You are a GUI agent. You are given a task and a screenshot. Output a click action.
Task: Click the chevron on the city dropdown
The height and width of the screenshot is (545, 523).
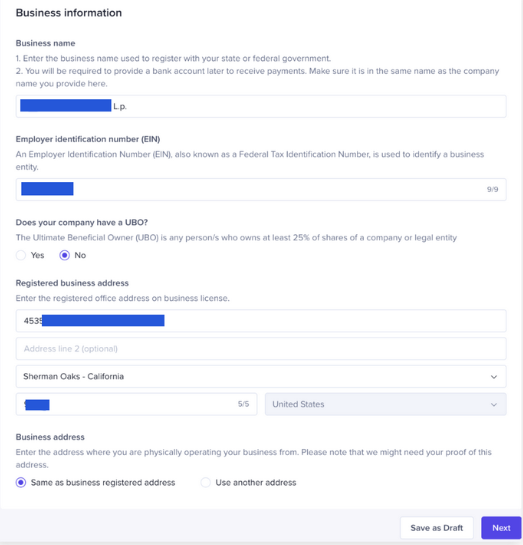click(x=494, y=377)
